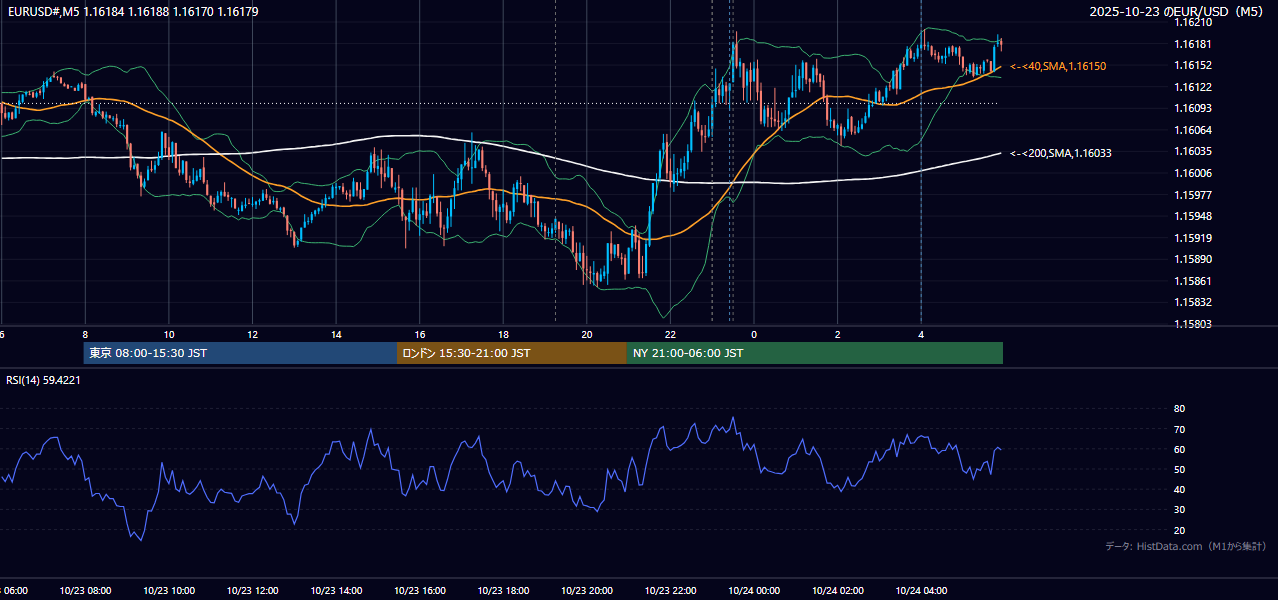Click price level 1.16181 on price axis

1192,44
